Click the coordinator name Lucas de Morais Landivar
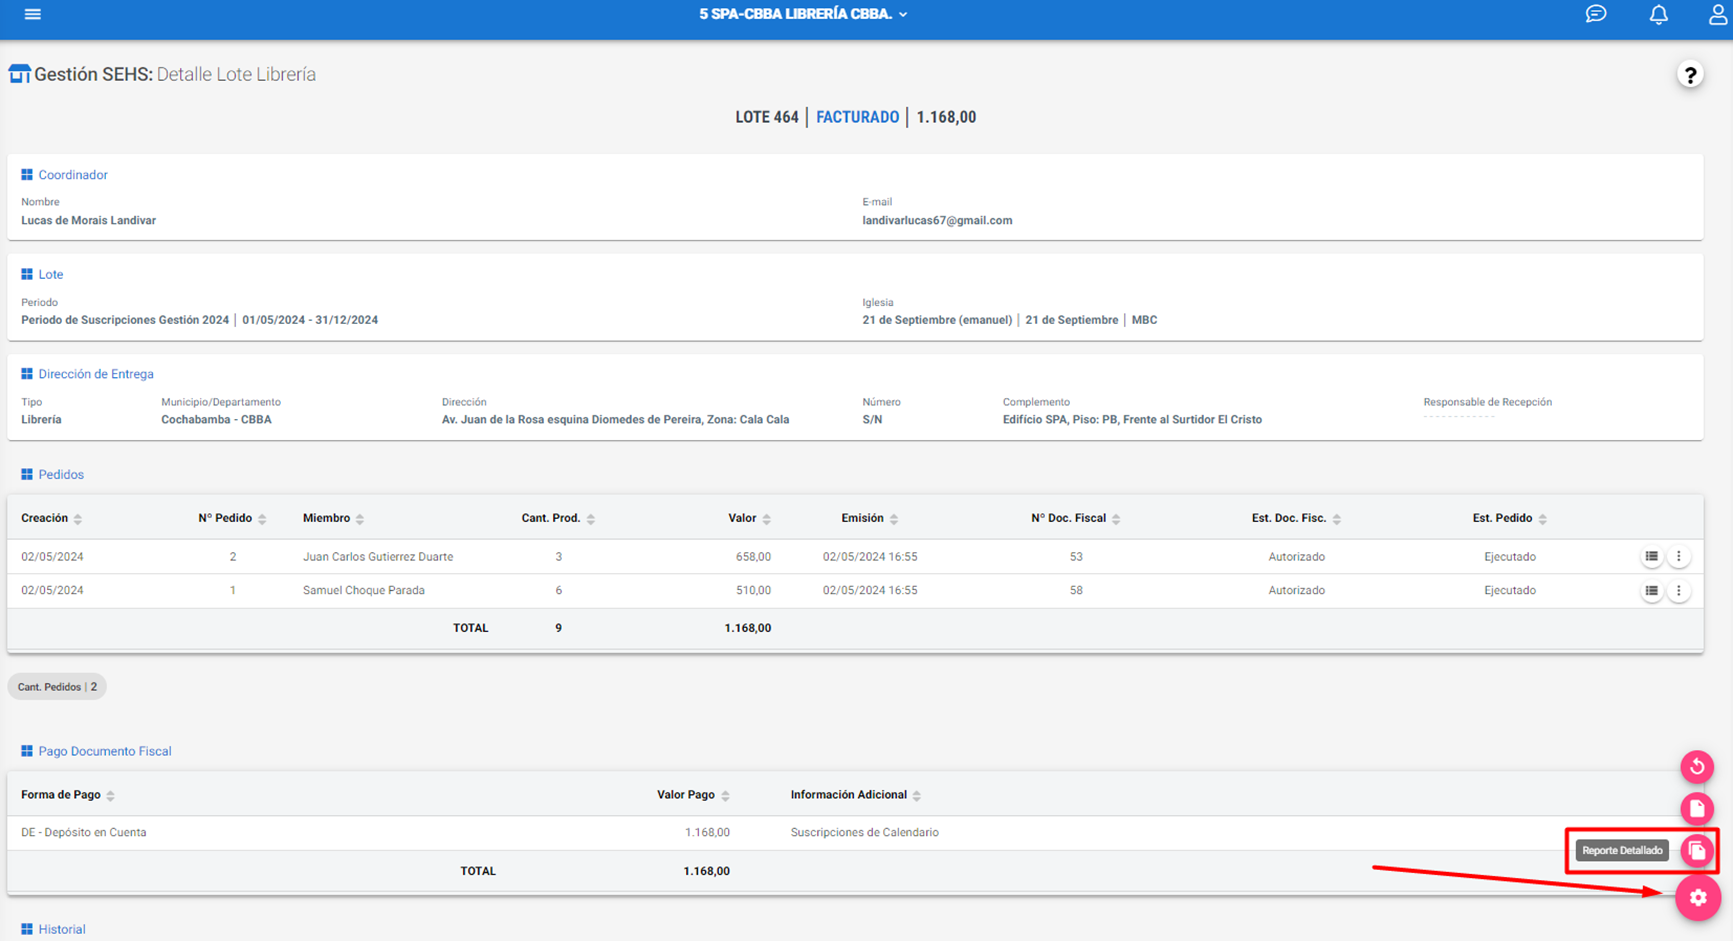Screen dimensions: 1733x941 88,220
